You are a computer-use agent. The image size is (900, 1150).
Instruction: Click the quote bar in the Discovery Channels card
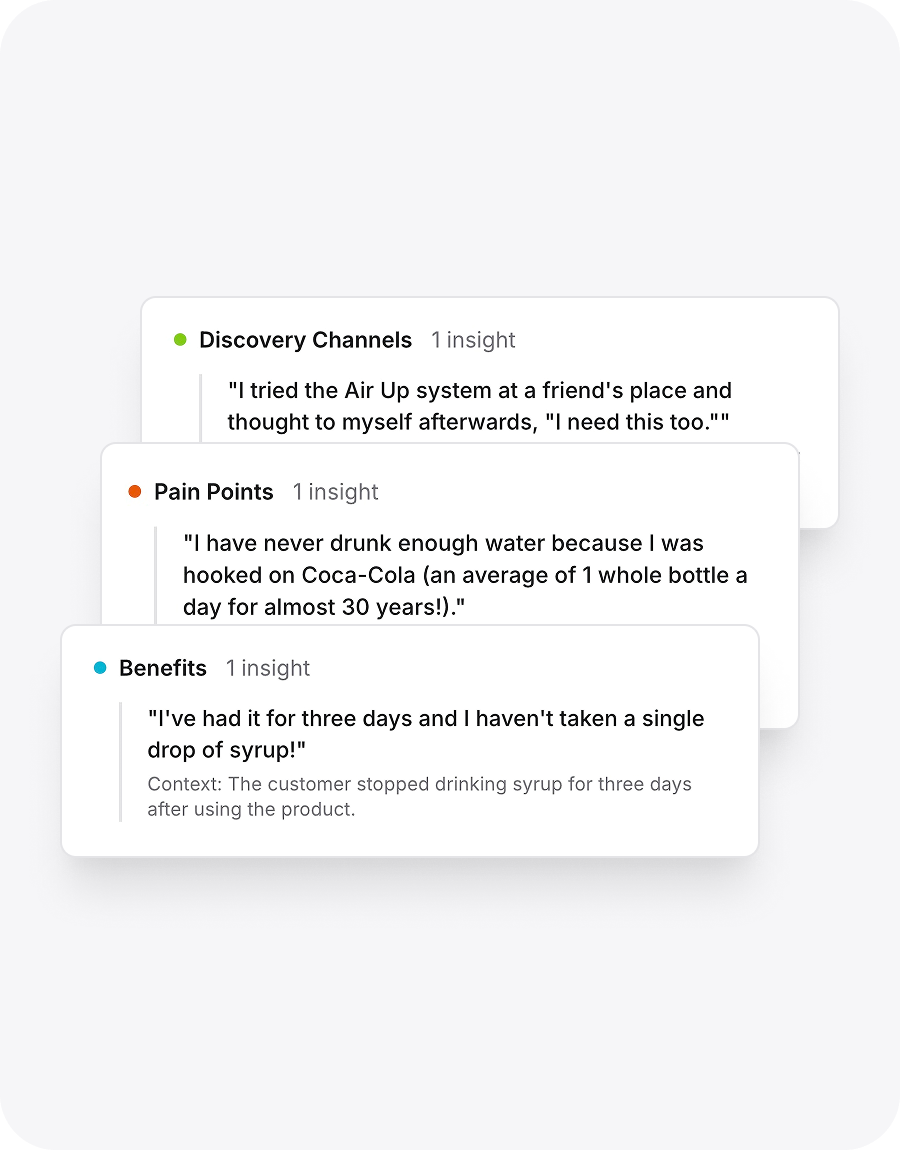pyautogui.click(x=201, y=406)
